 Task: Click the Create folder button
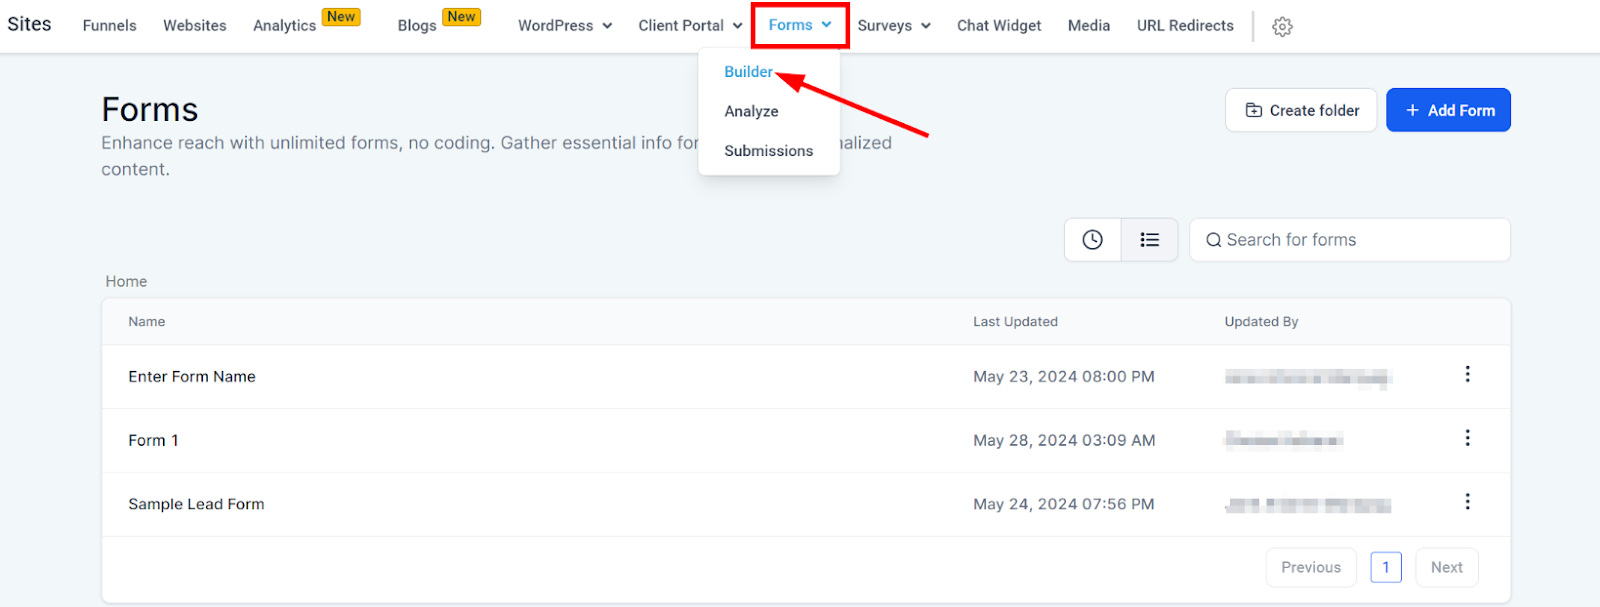[x=1301, y=110]
